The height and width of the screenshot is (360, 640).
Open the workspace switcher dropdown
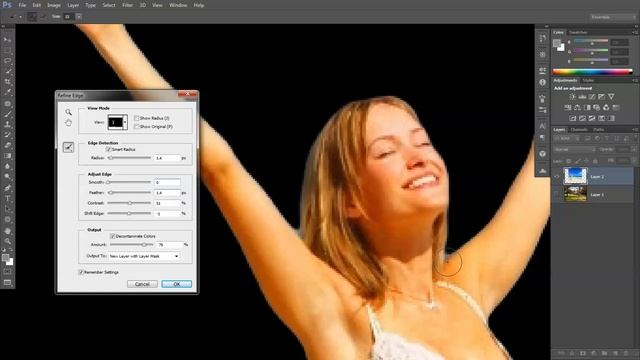click(x=613, y=17)
